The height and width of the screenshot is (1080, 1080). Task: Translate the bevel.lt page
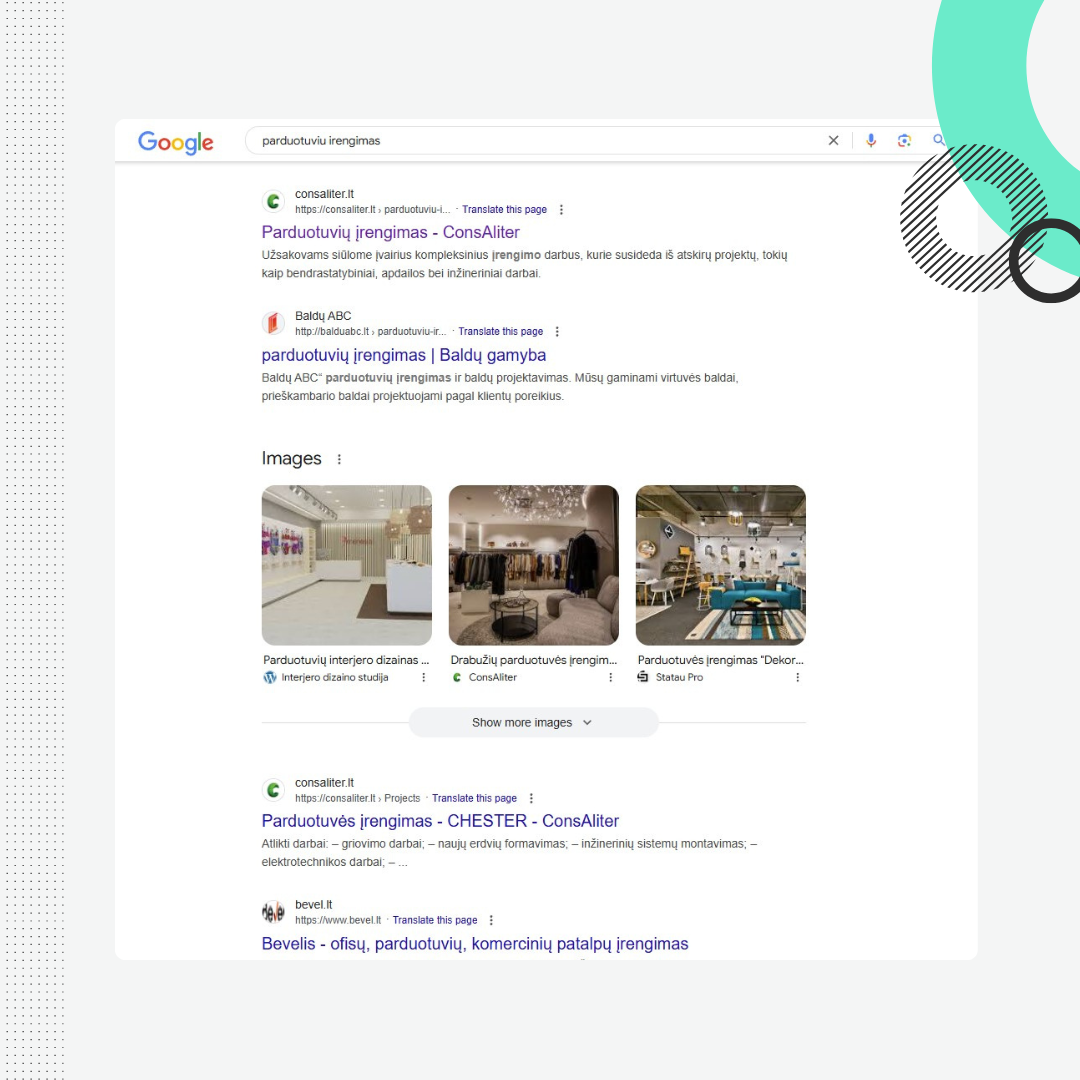pos(435,920)
